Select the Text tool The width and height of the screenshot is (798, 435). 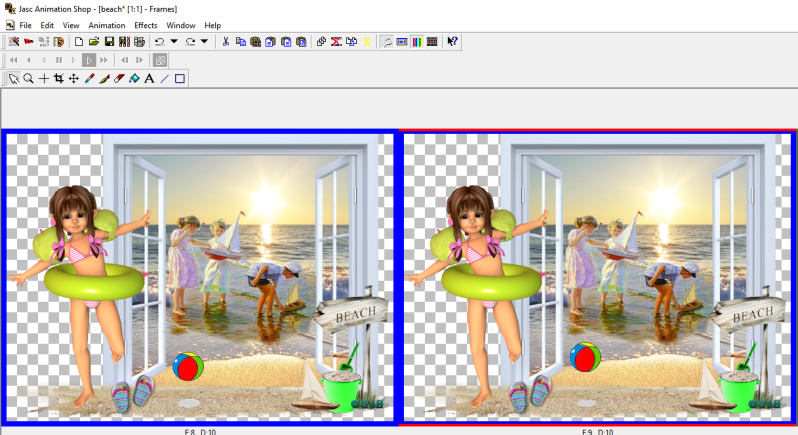149,78
